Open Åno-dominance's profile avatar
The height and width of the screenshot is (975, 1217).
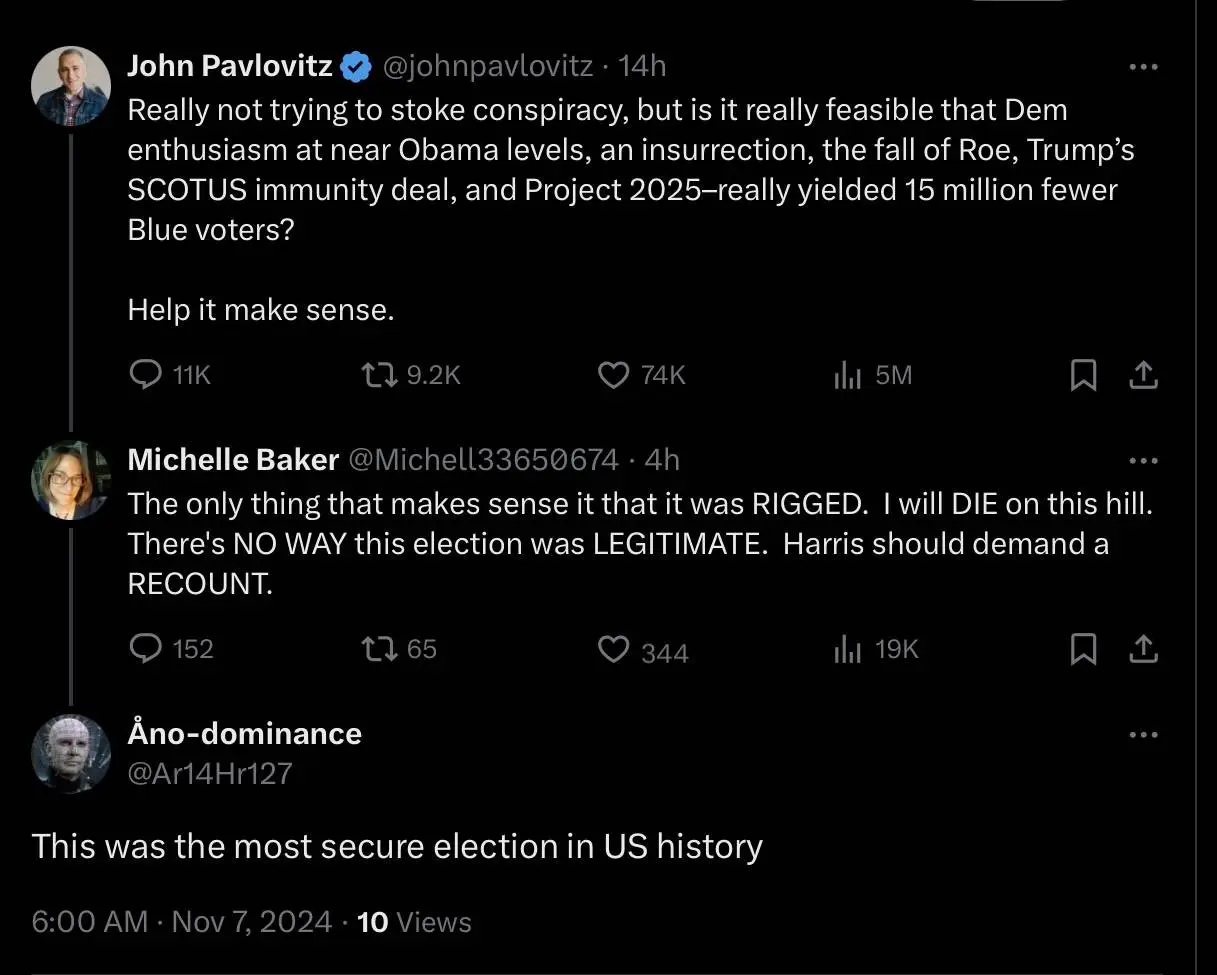(70, 752)
